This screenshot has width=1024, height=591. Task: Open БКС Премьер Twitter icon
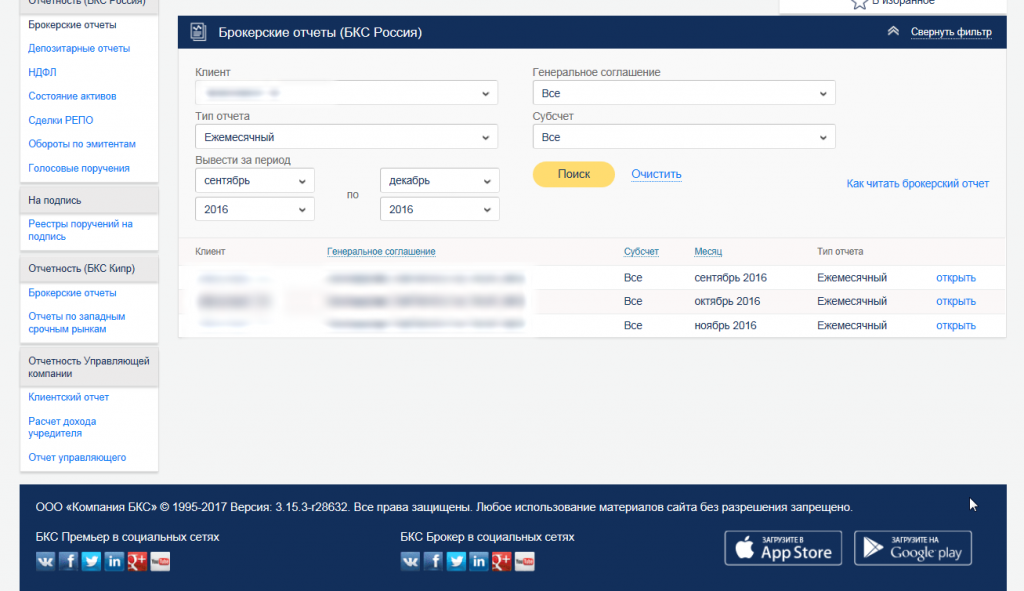(x=91, y=561)
